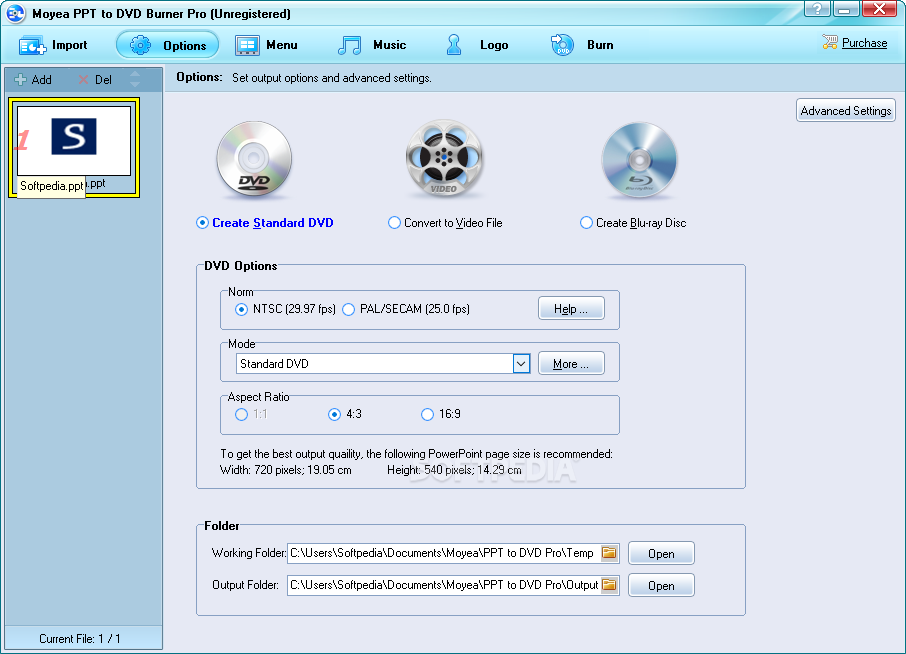Minimize the application window

click(845, 9)
